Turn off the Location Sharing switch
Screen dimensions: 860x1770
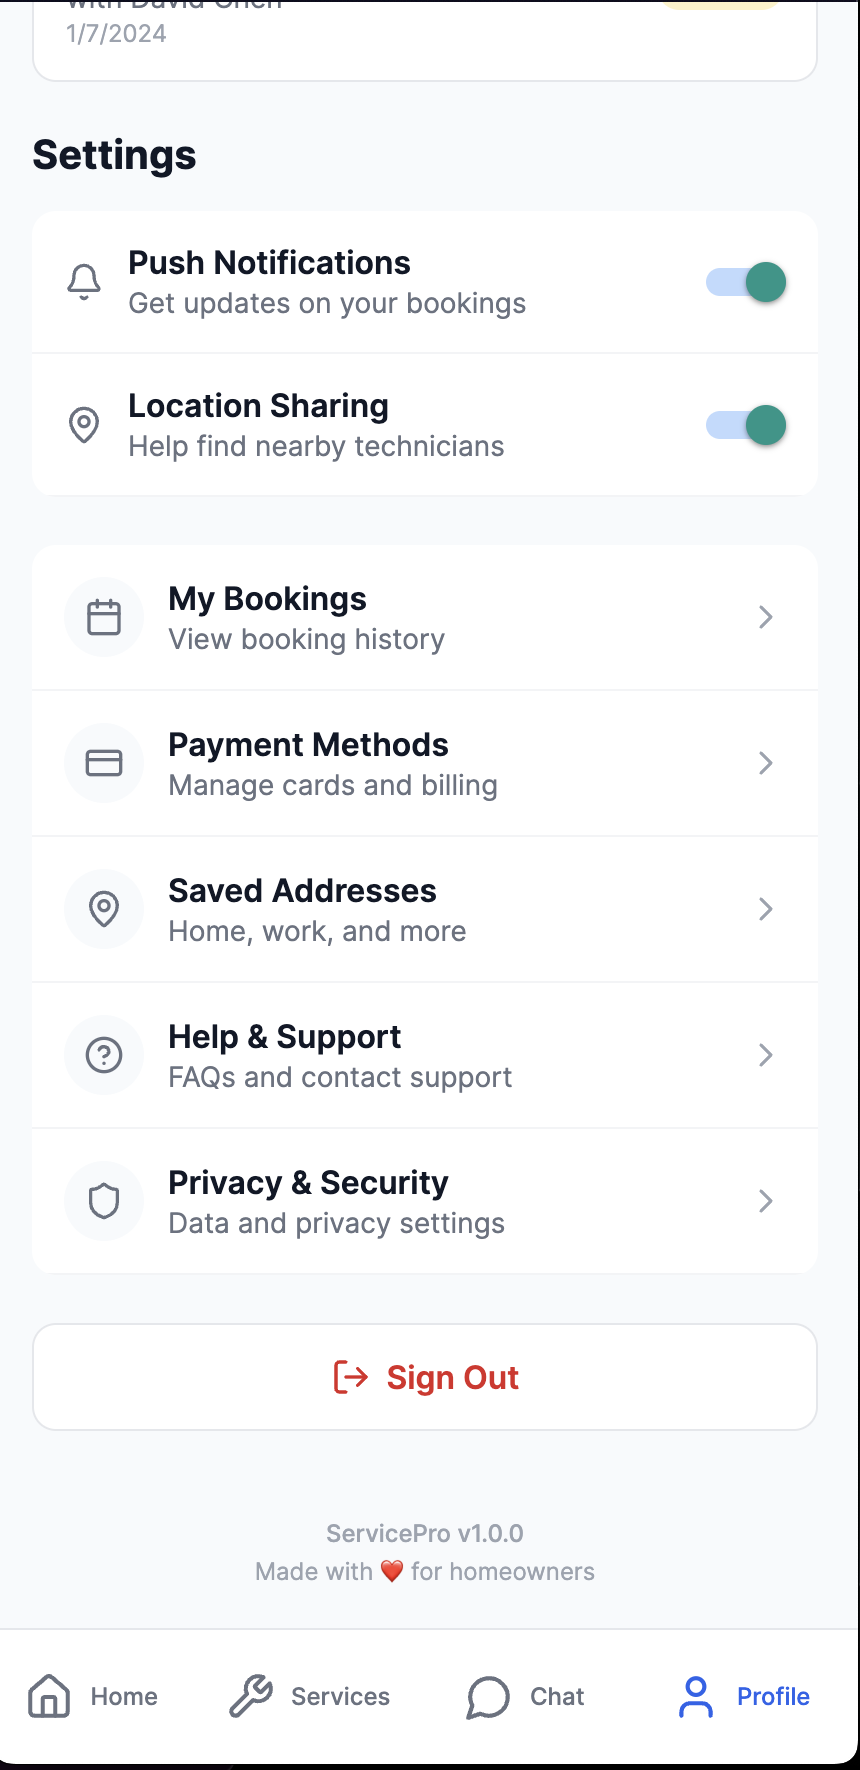tap(746, 425)
